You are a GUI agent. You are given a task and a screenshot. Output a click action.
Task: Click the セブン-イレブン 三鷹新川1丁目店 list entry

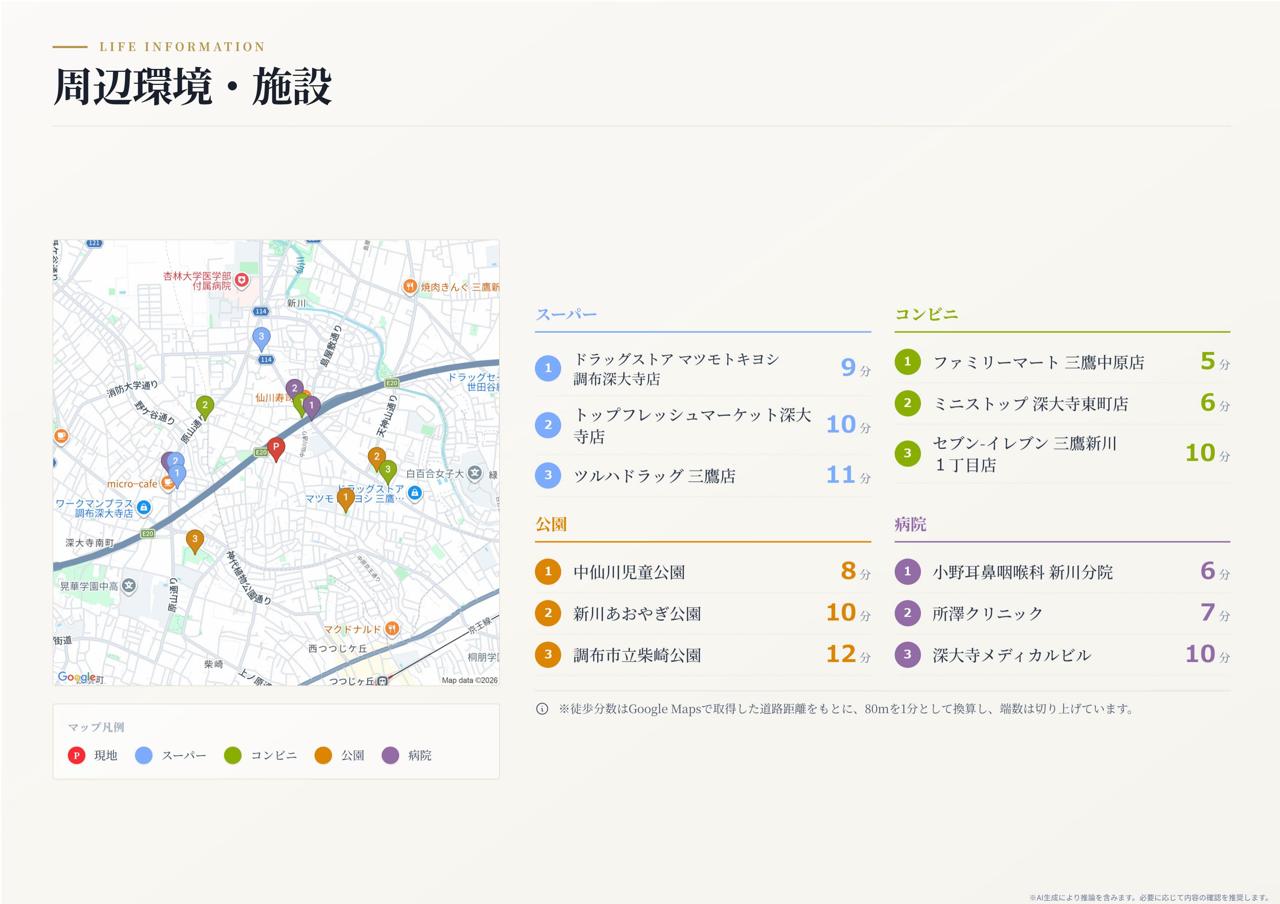(x=1062, y=454)
